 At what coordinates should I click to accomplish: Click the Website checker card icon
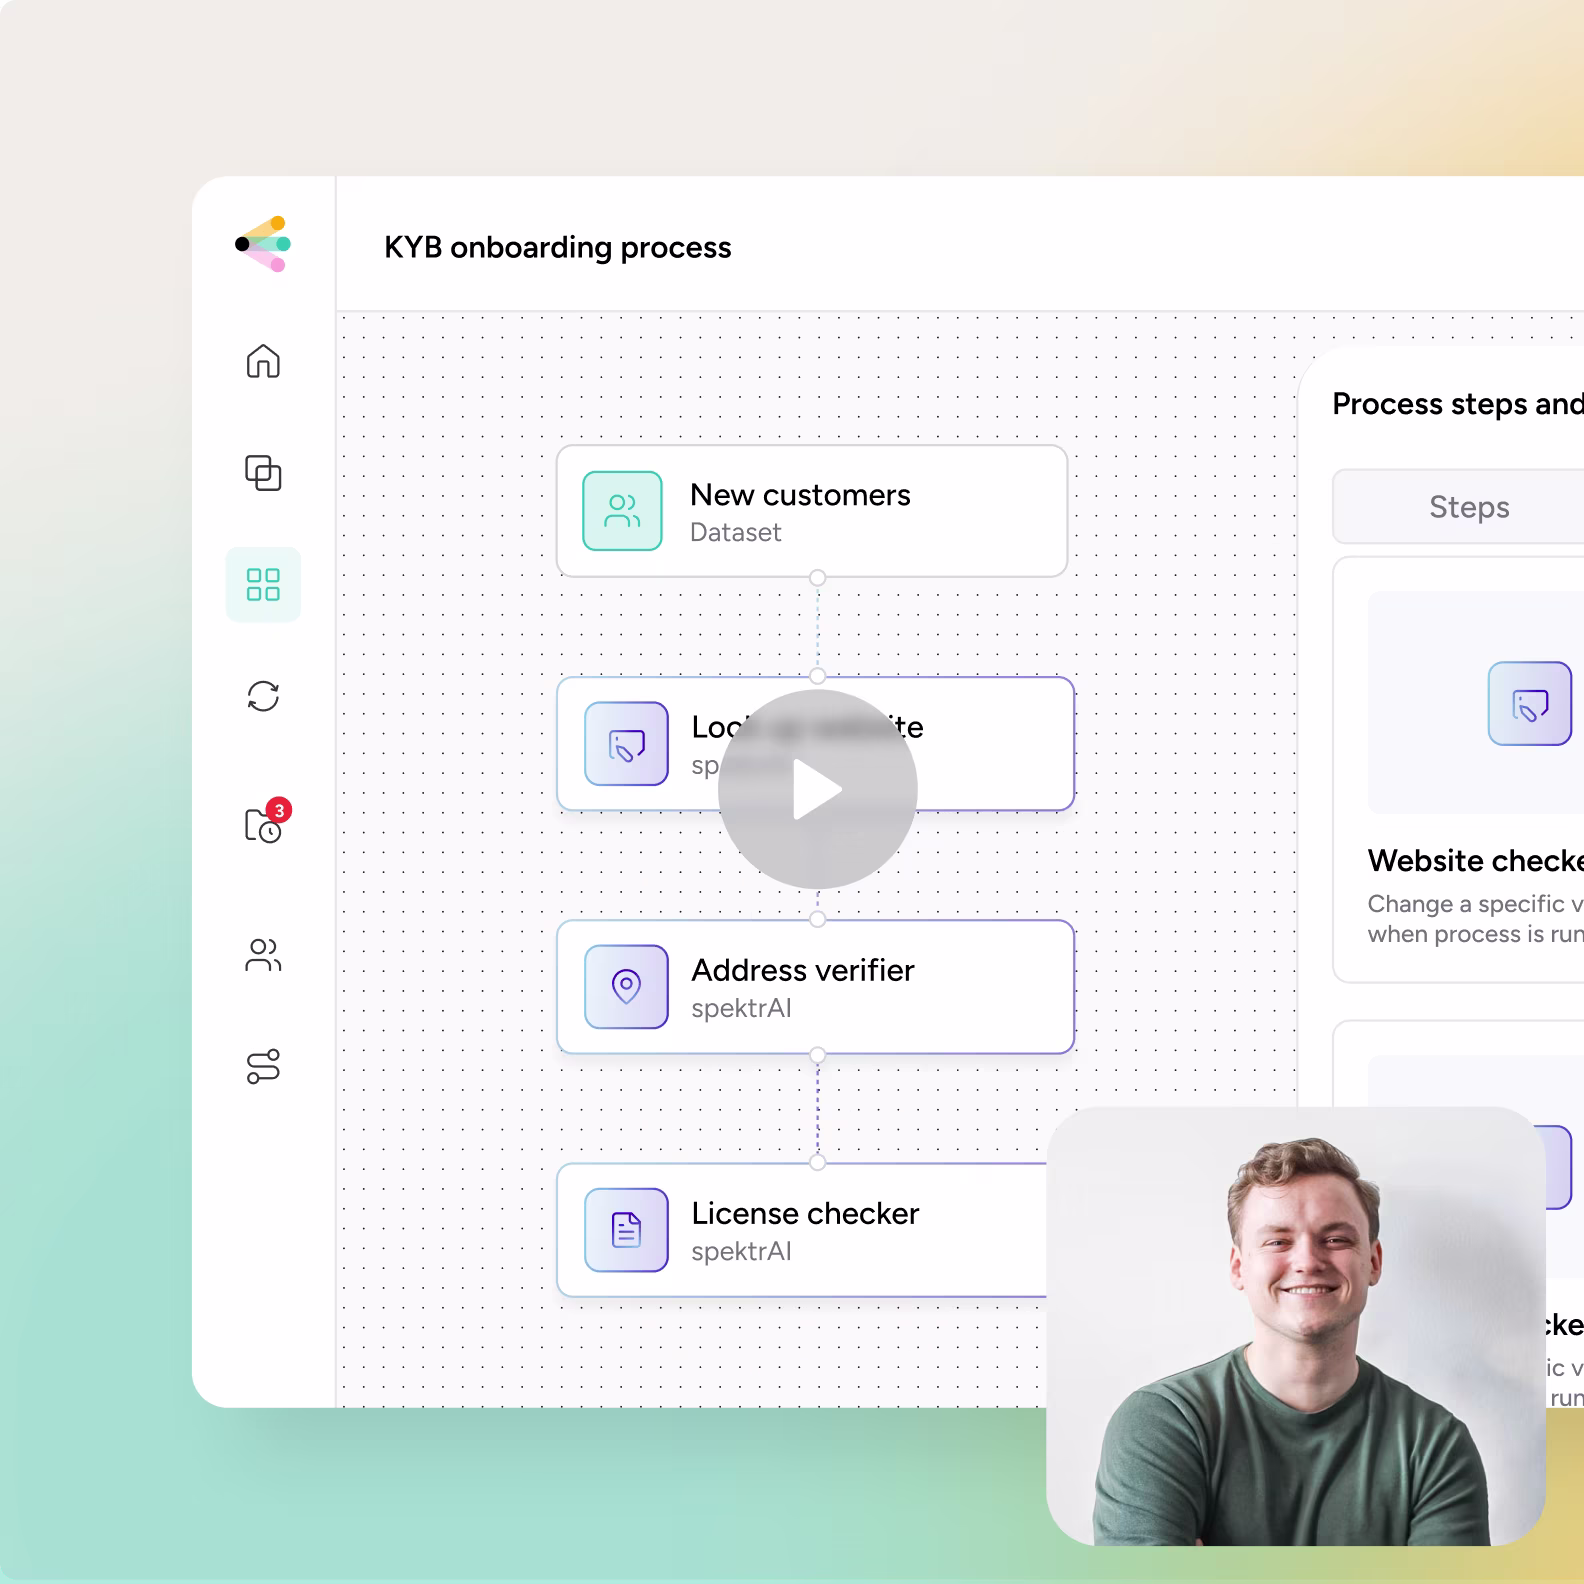point(1530,703)
